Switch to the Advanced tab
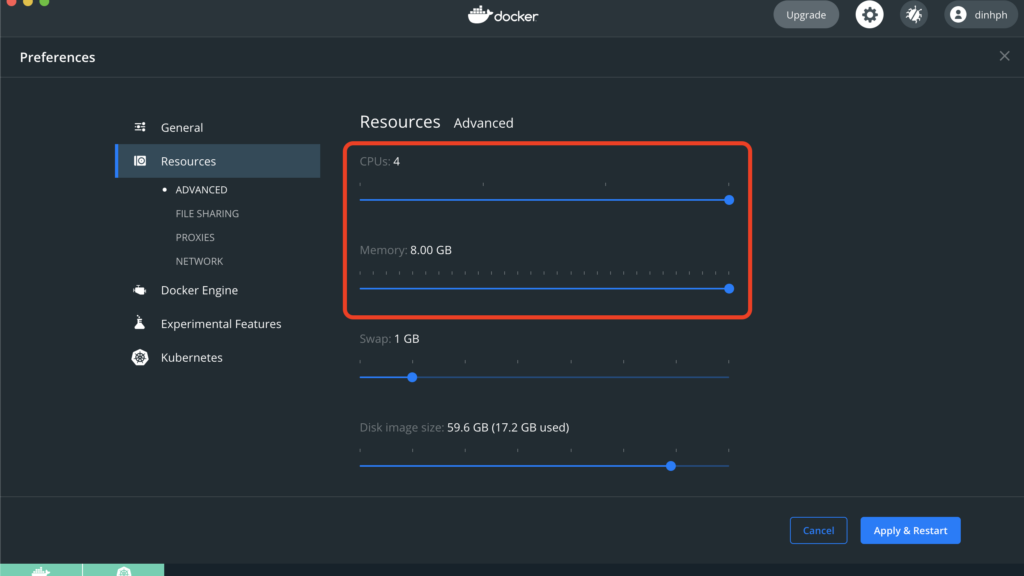This screenshot has width=1024, height=576. pos(483,122)
